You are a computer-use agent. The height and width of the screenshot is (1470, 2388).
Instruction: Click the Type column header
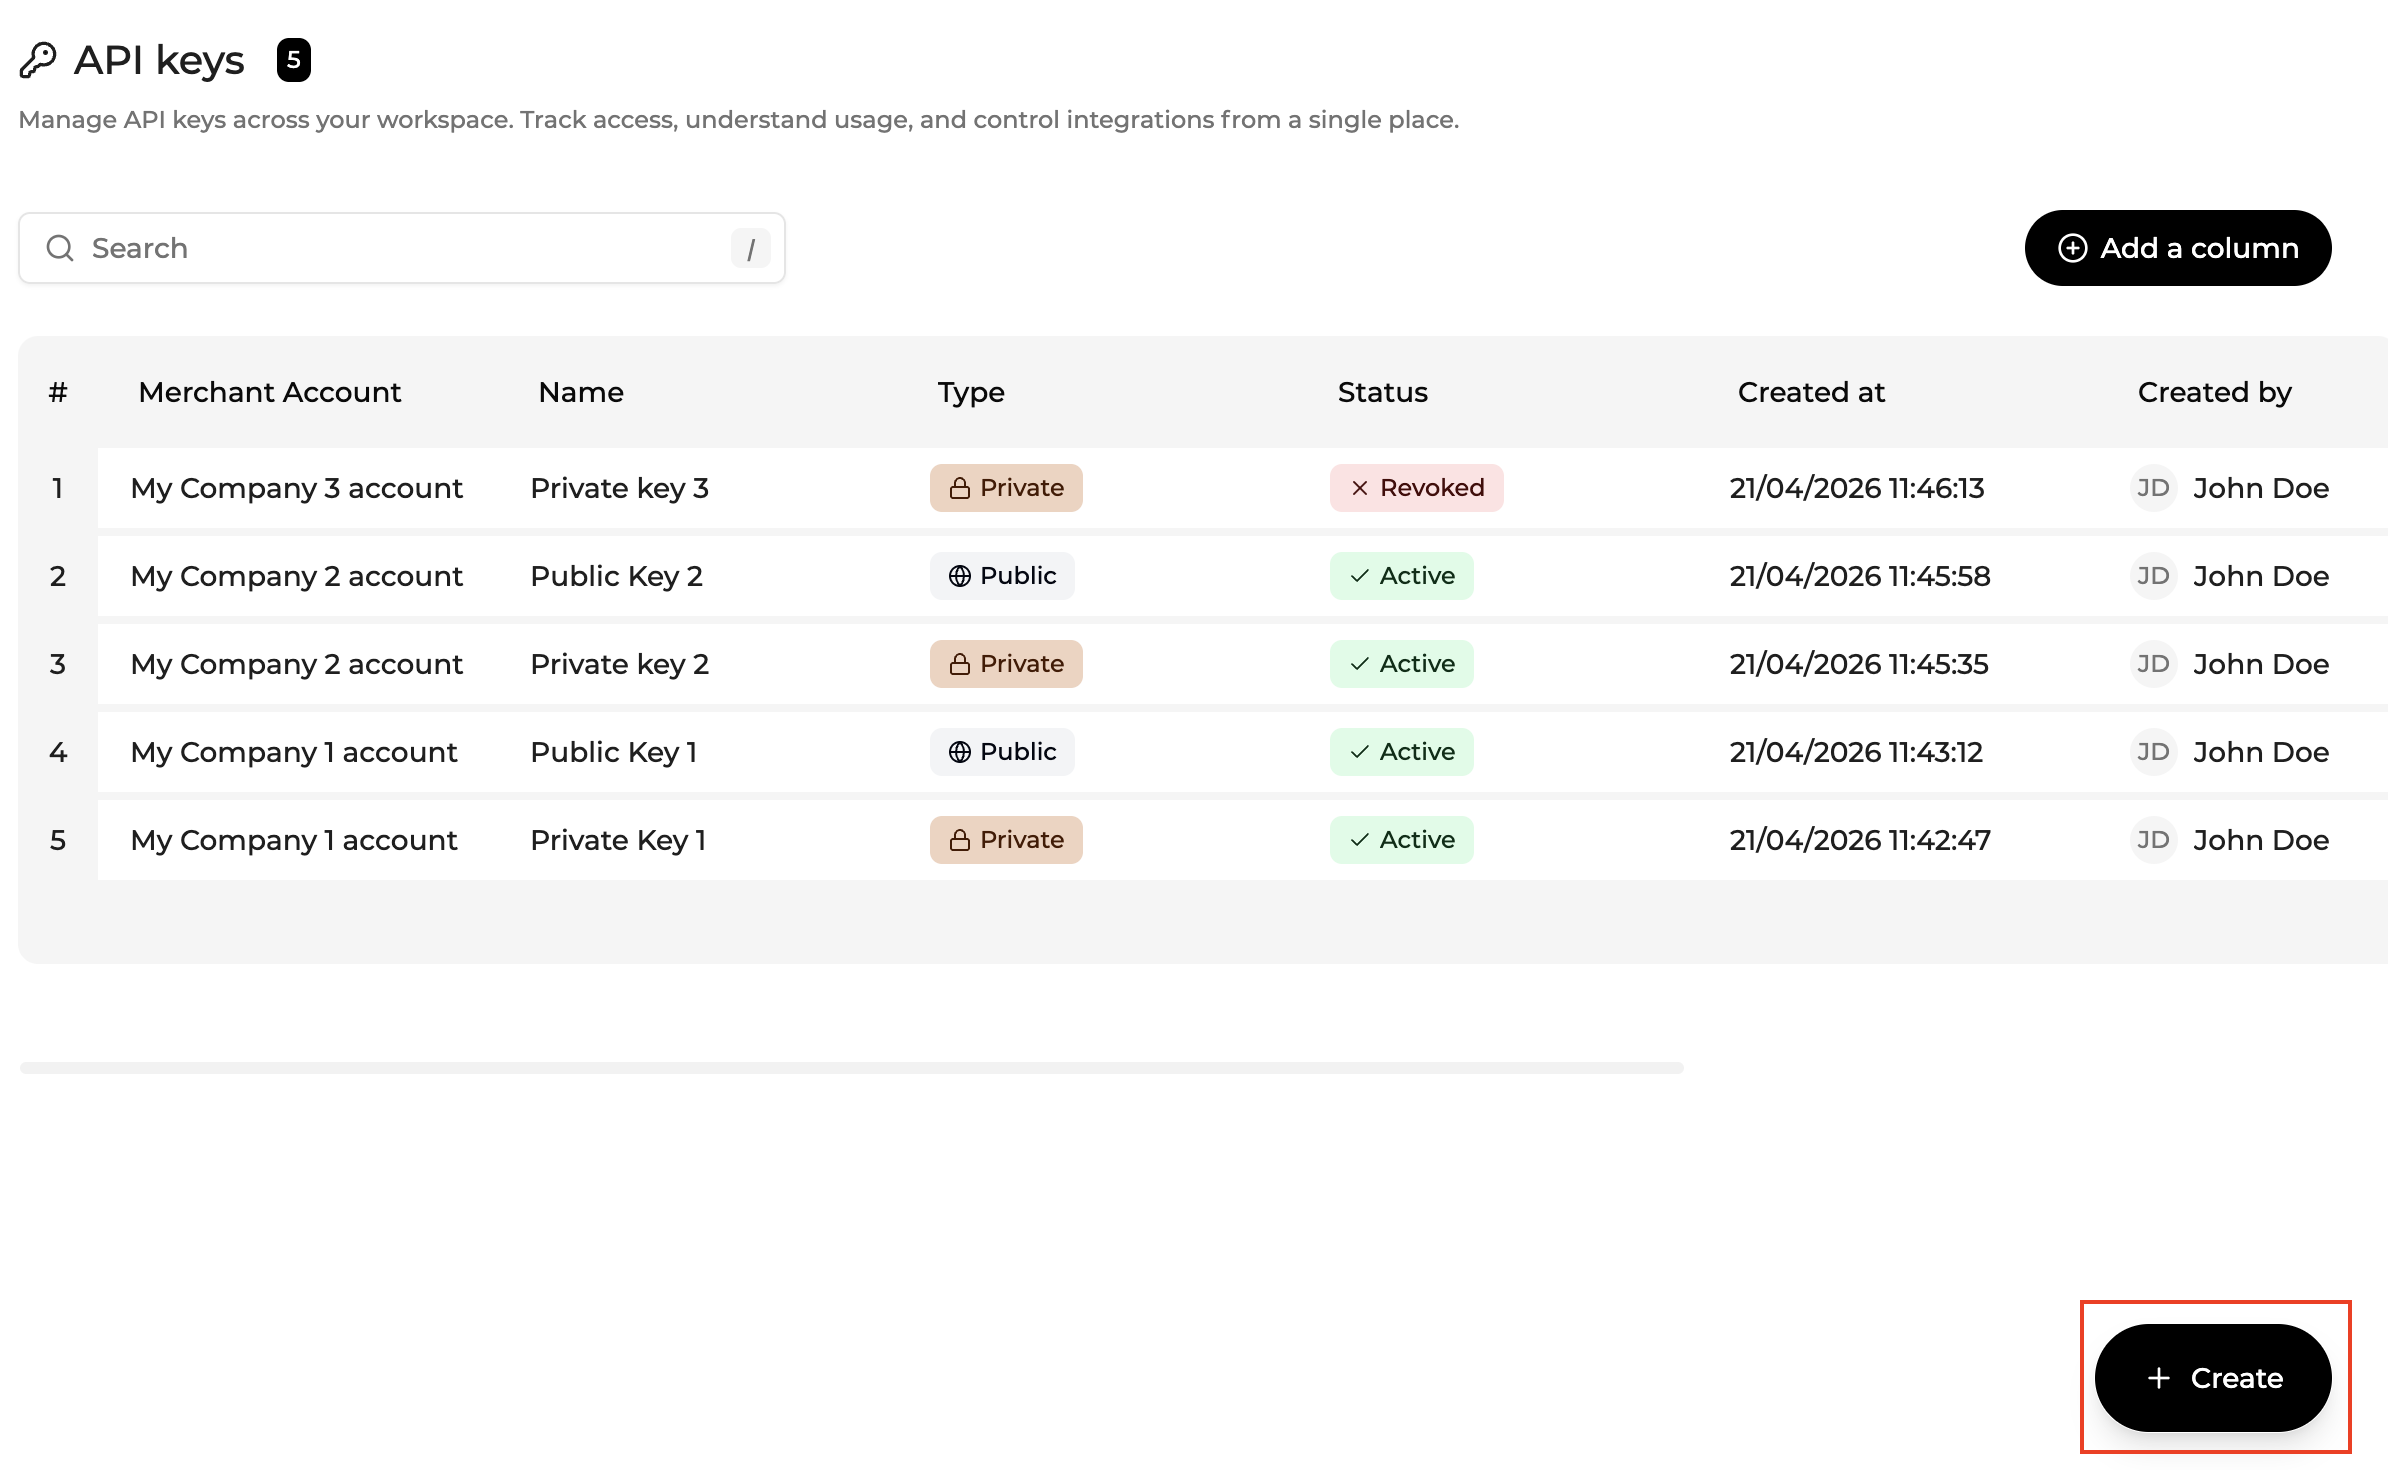970,392
